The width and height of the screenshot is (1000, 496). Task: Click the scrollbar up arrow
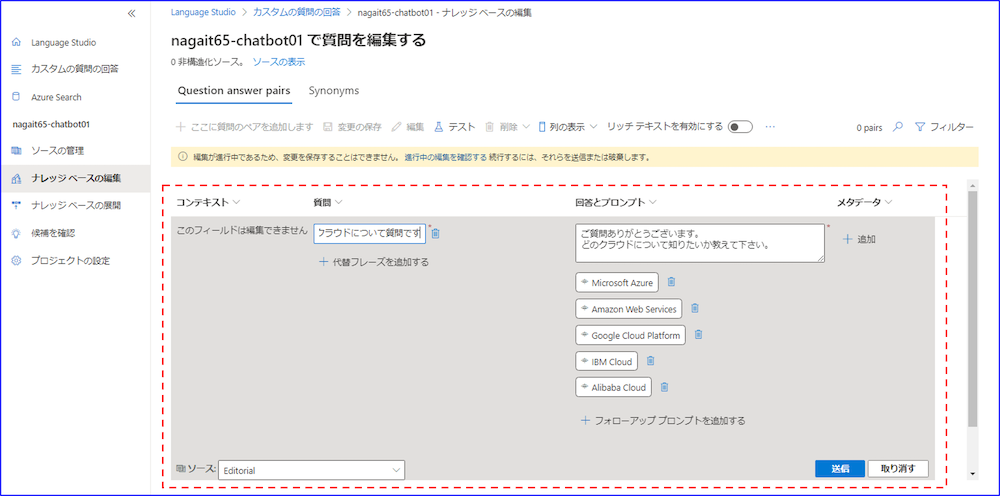click(x=972, y=186)
